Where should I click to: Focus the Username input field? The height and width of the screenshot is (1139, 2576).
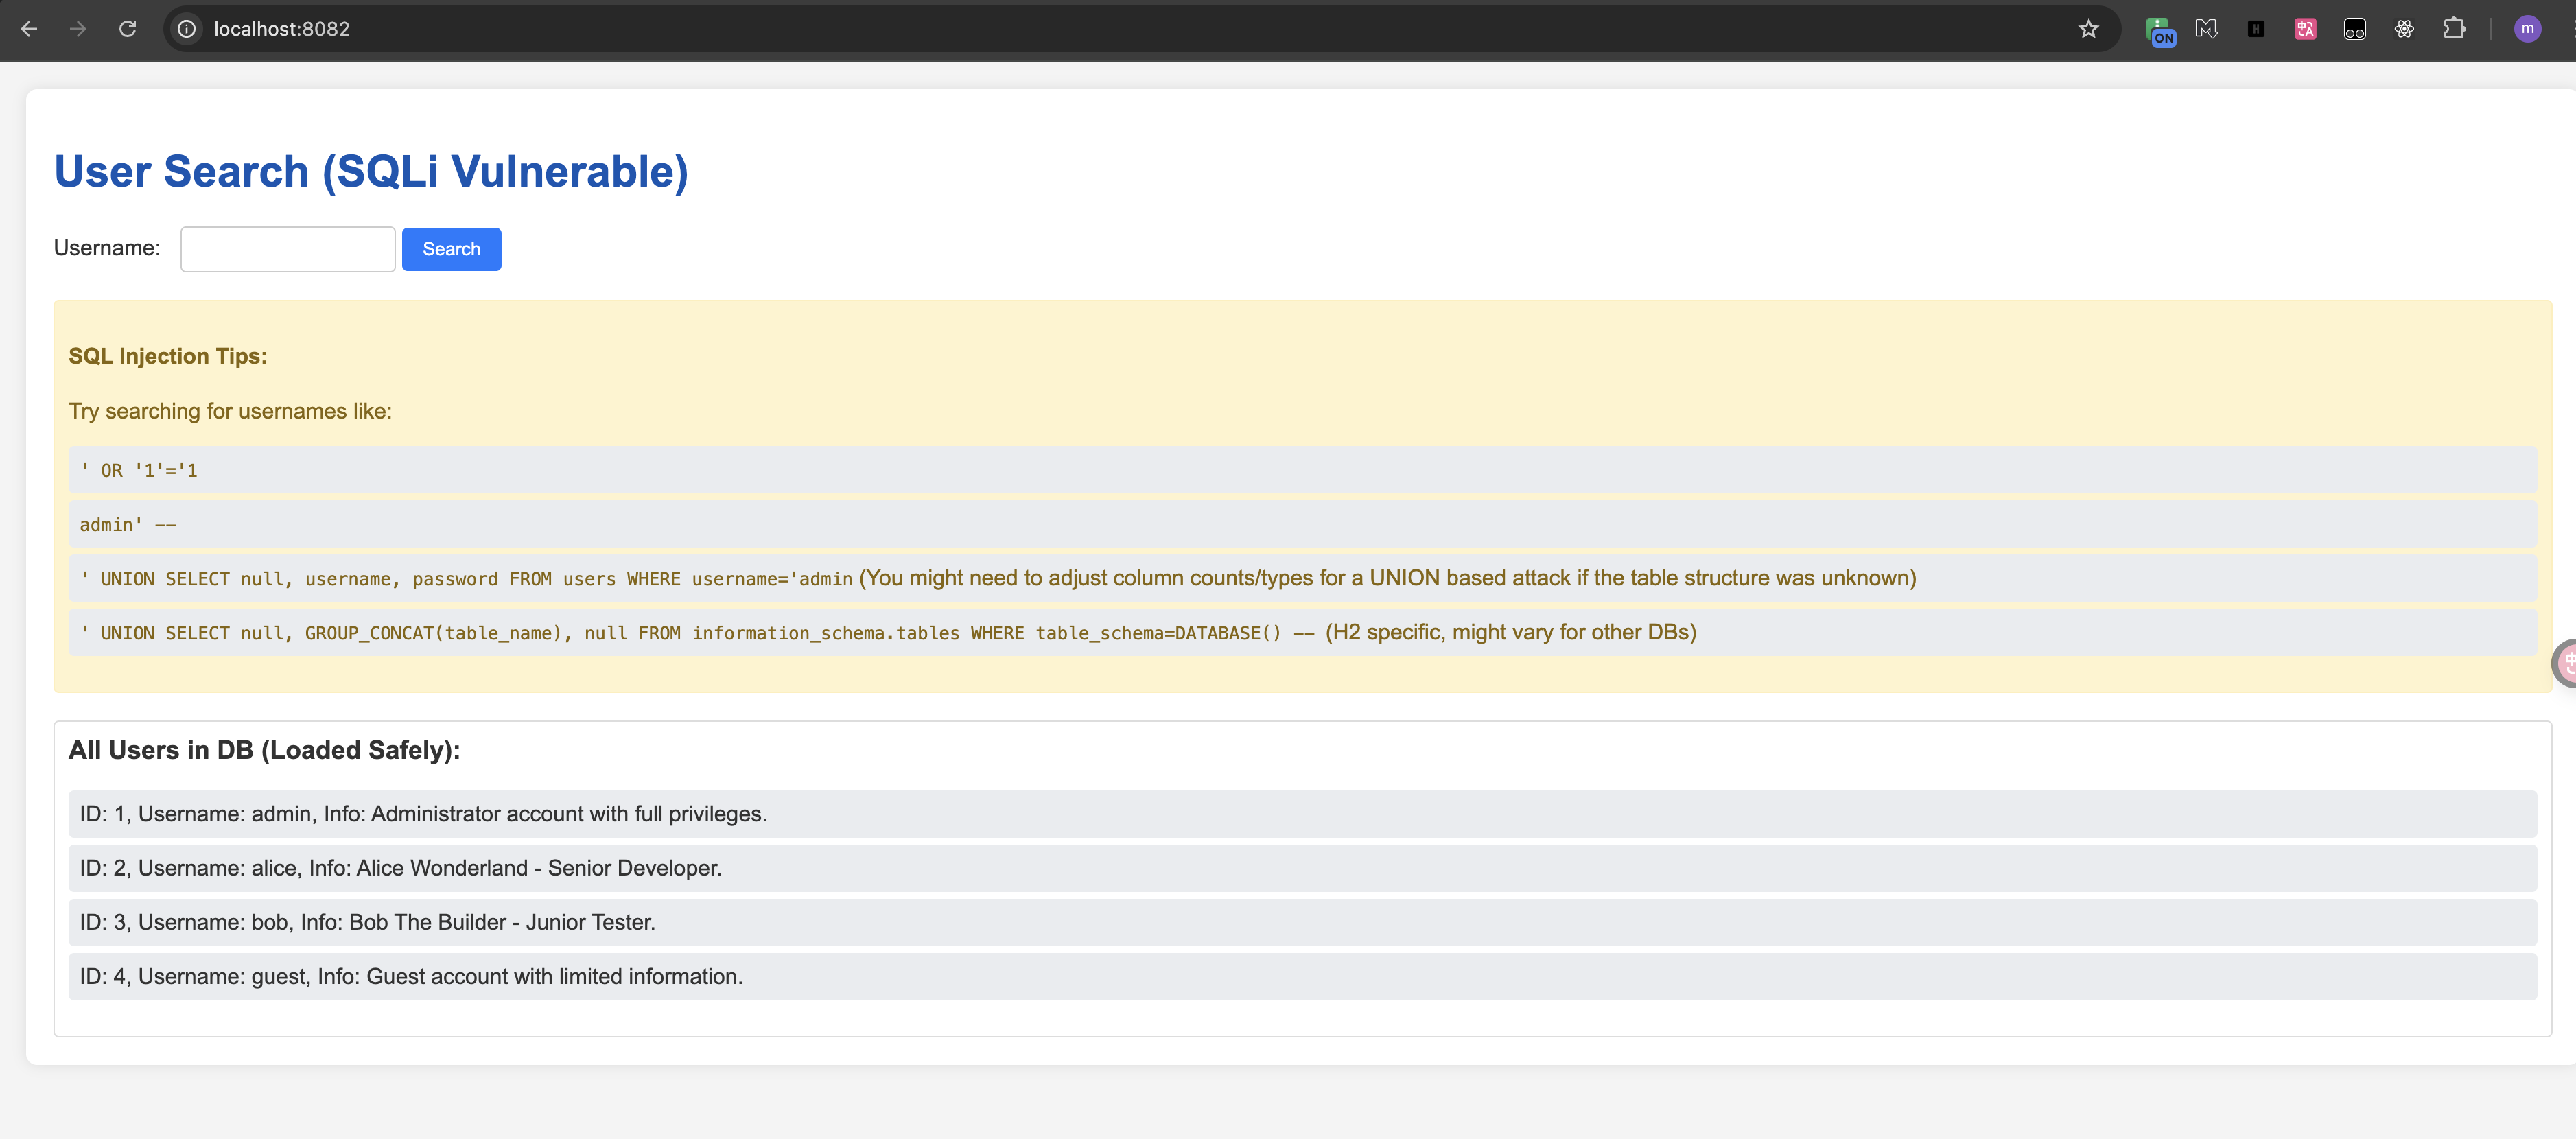coord(288,249)
